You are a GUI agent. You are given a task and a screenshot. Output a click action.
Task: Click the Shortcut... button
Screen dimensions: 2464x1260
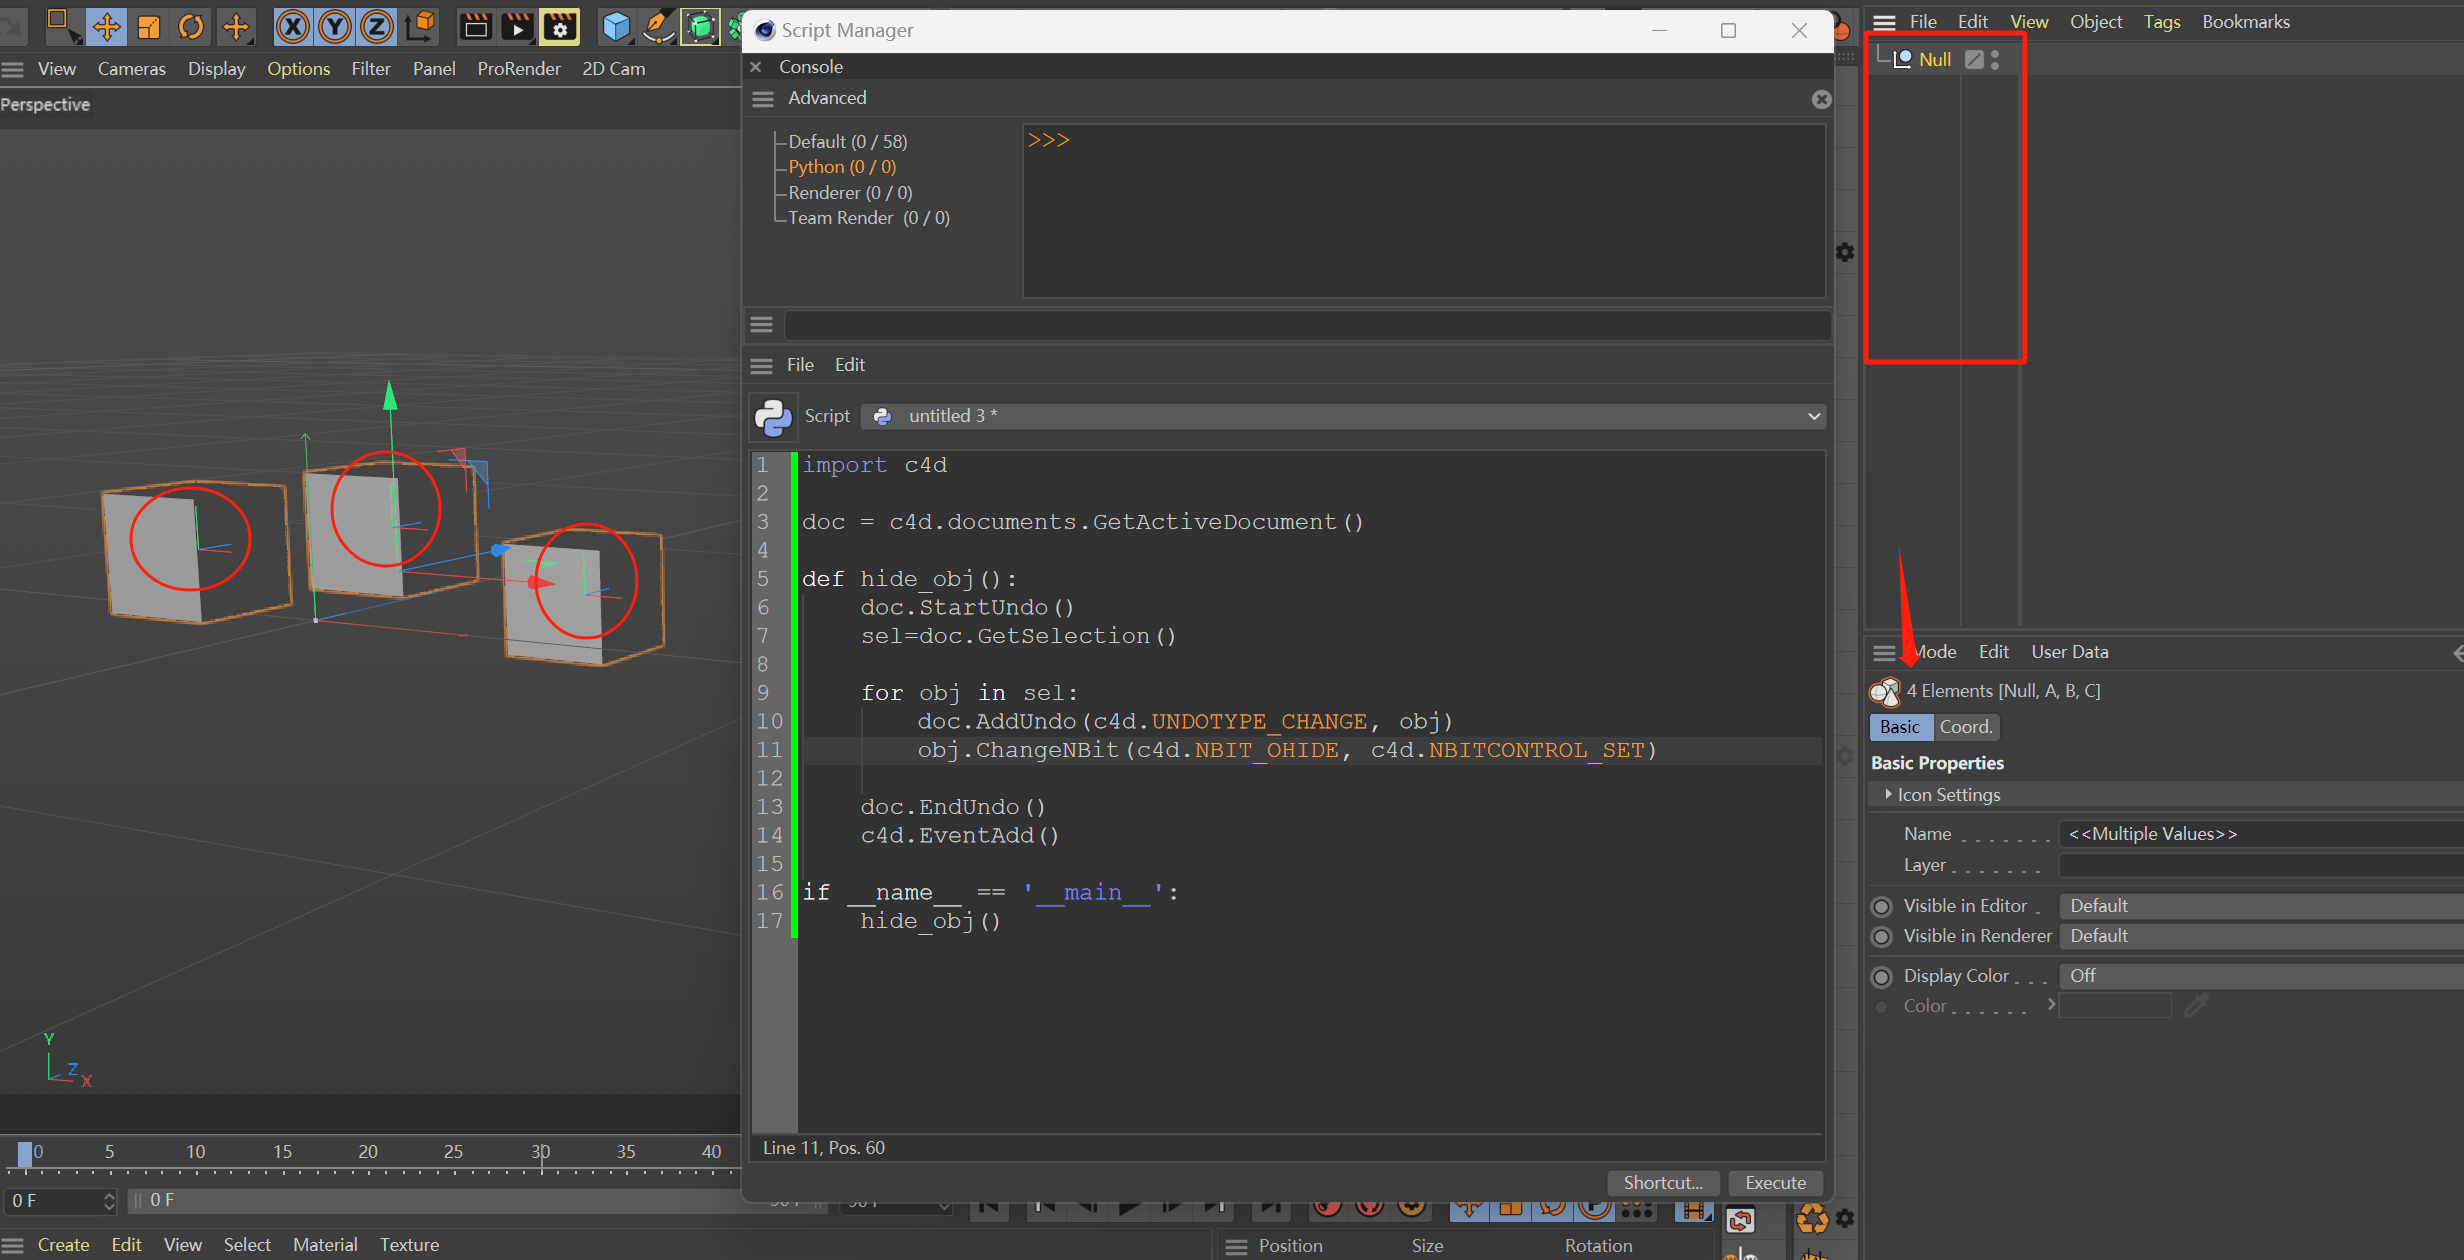coord(1662,1183)
